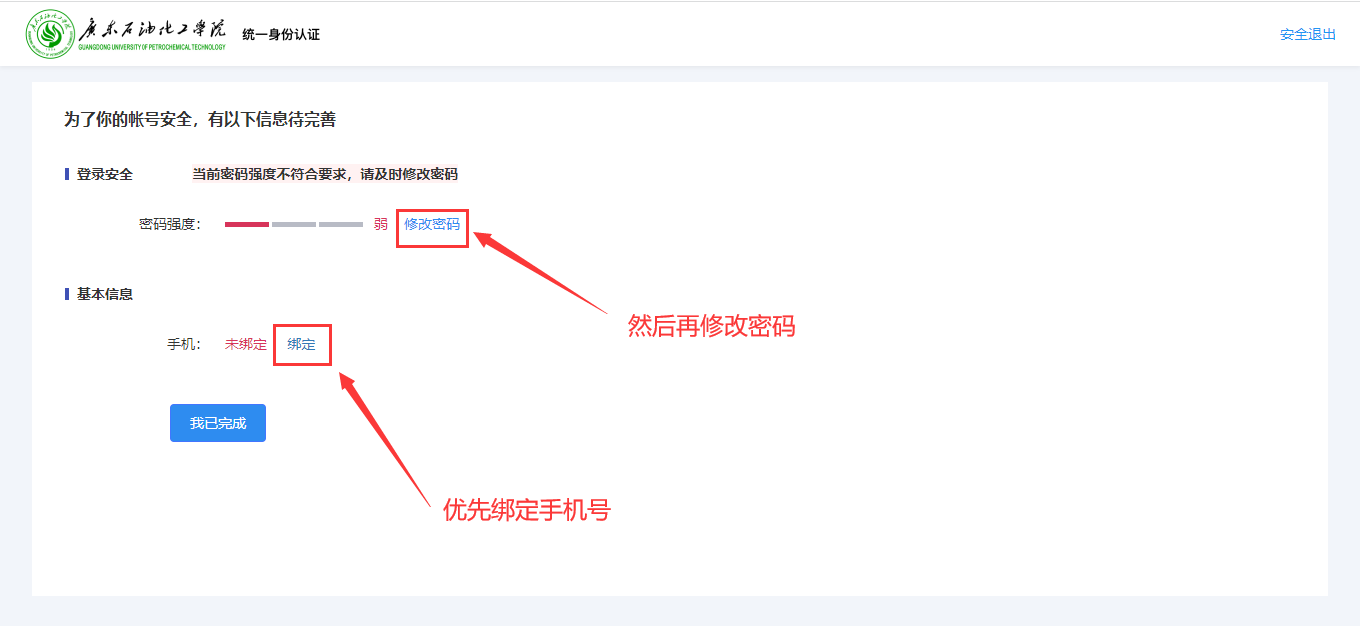Viewport: 1360px width, 626px height.
Task: Click the 然后再修改密码 red annotation
Action: (x=711, y=326)
